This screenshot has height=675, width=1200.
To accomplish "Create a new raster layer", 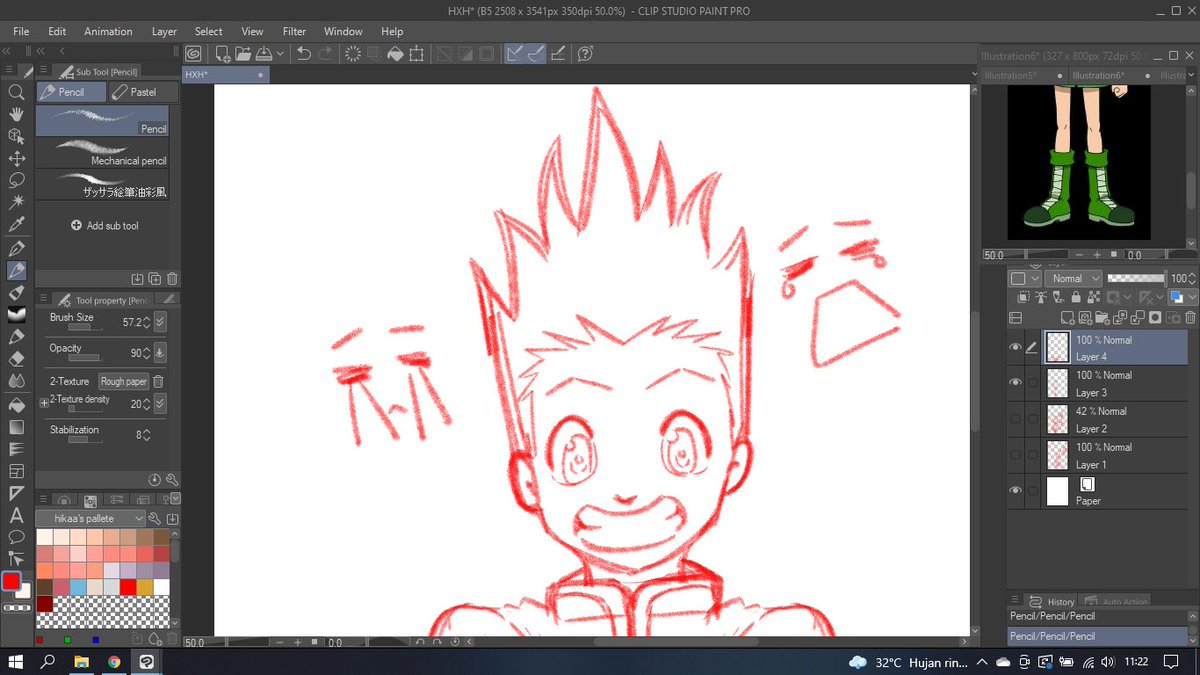I will 1068,318.
